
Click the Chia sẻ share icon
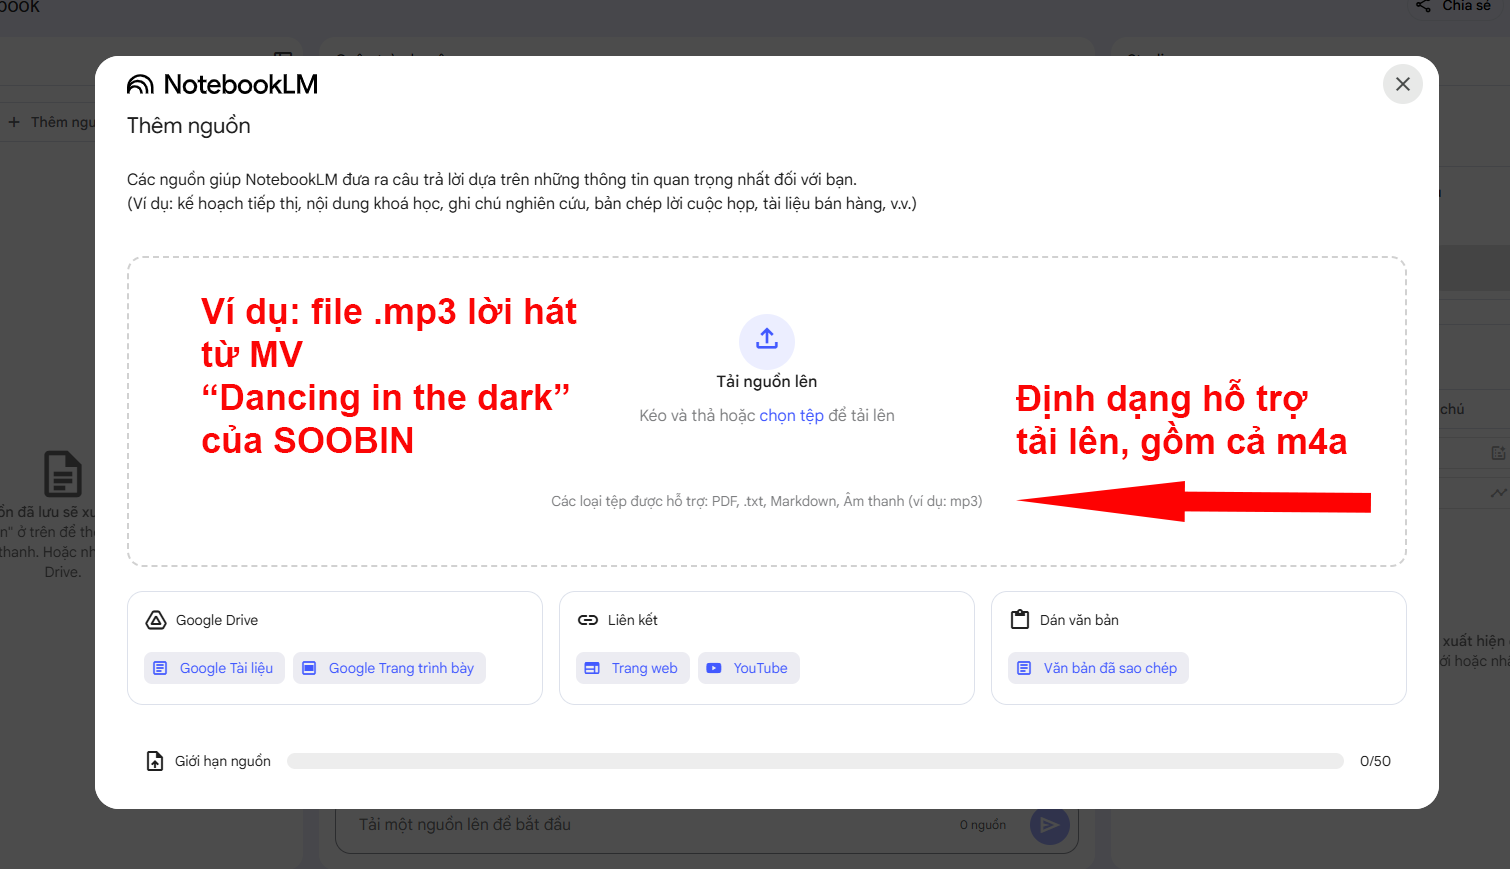[1423, 6]
